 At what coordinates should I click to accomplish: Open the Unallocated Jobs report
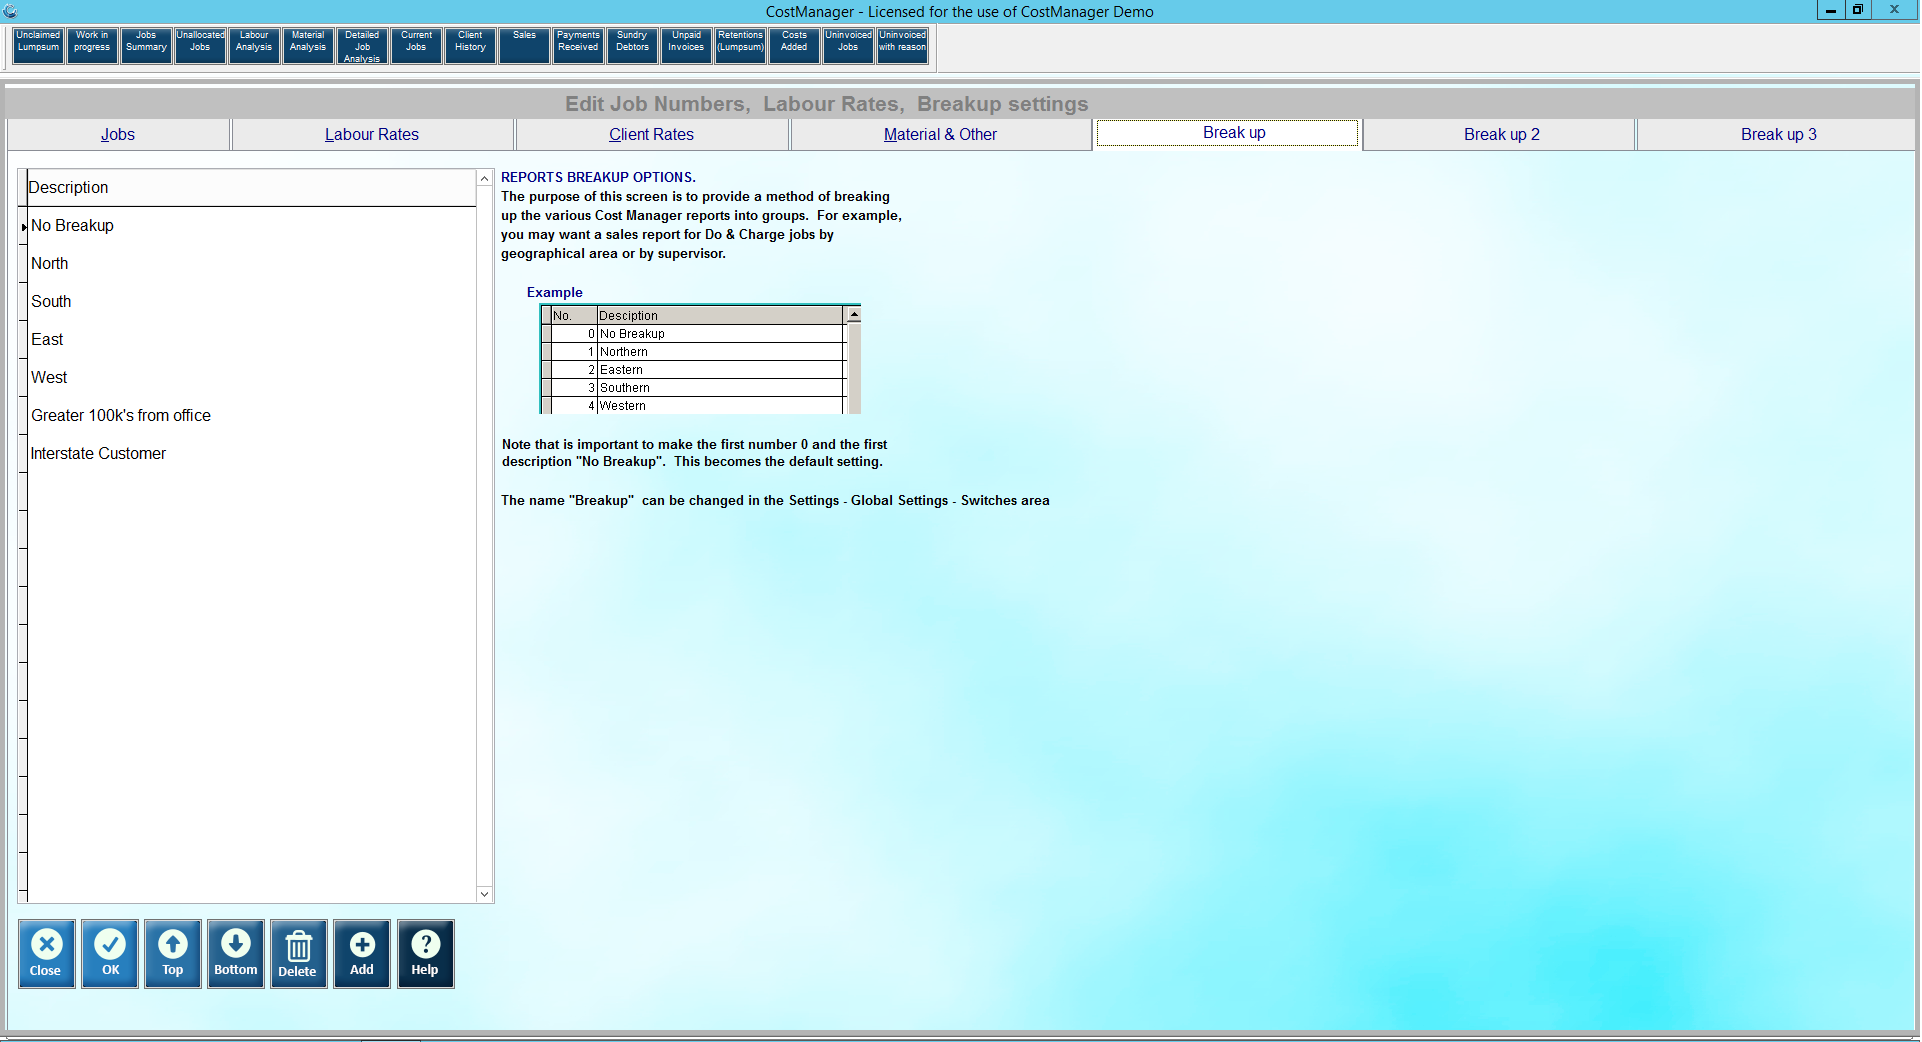[x=200, y=46]
